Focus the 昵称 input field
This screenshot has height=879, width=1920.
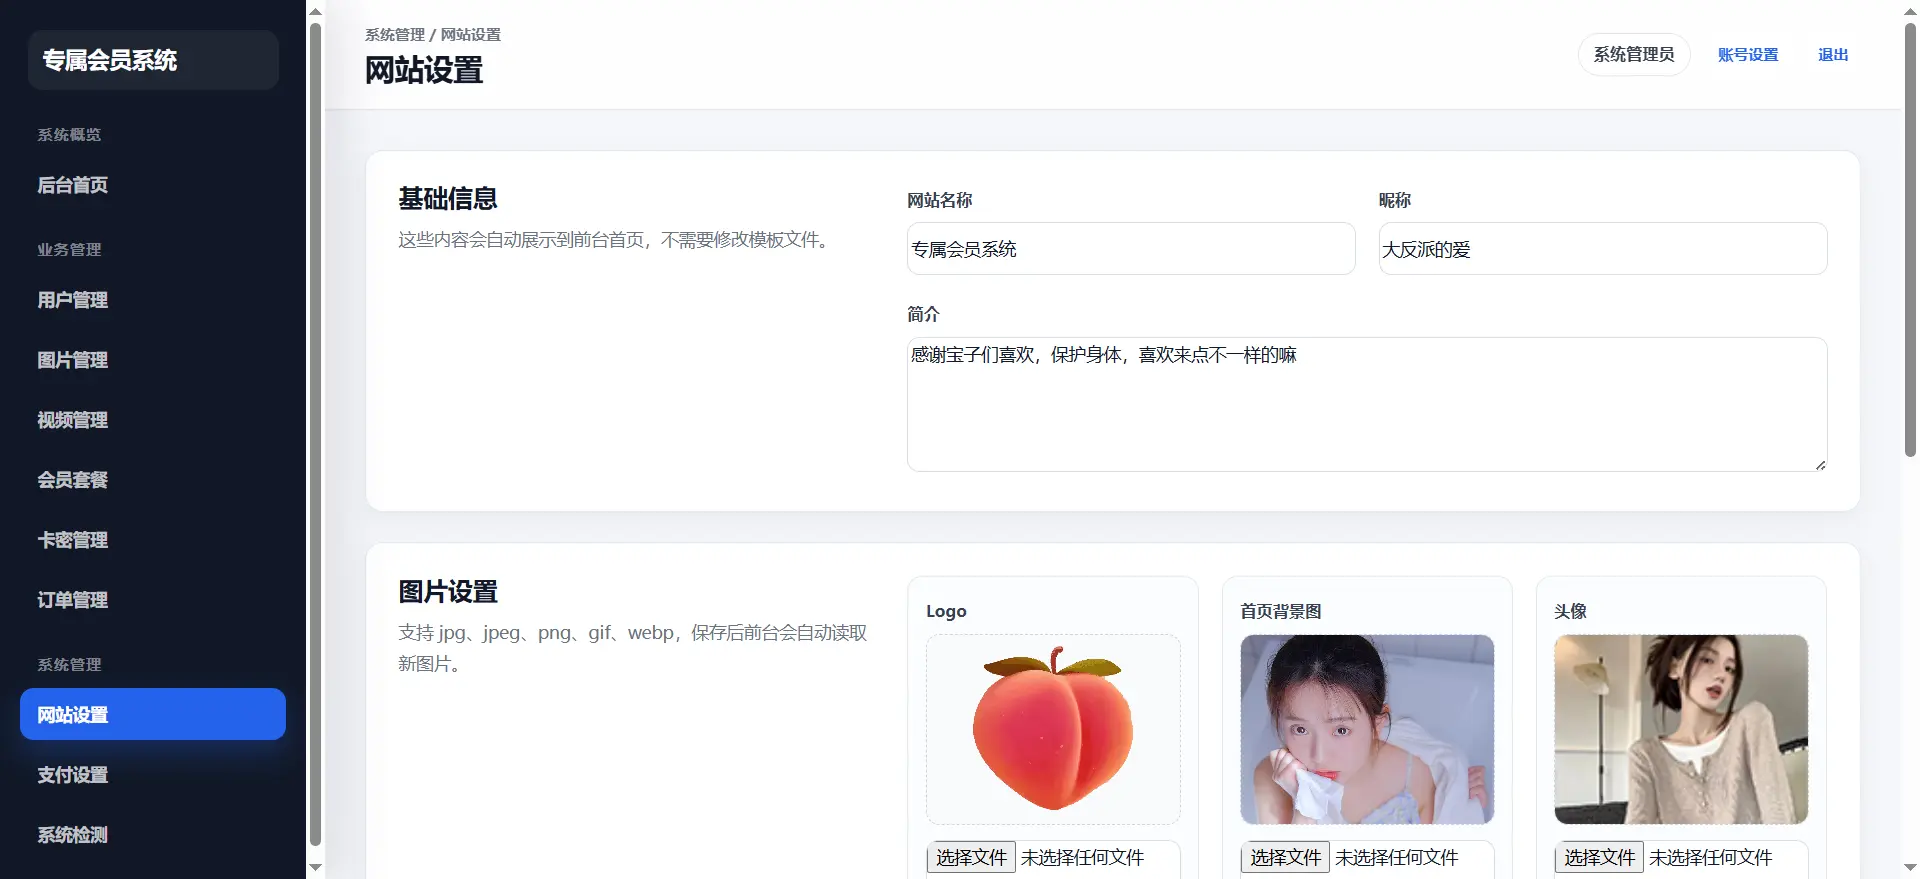tap(1603, 249)
